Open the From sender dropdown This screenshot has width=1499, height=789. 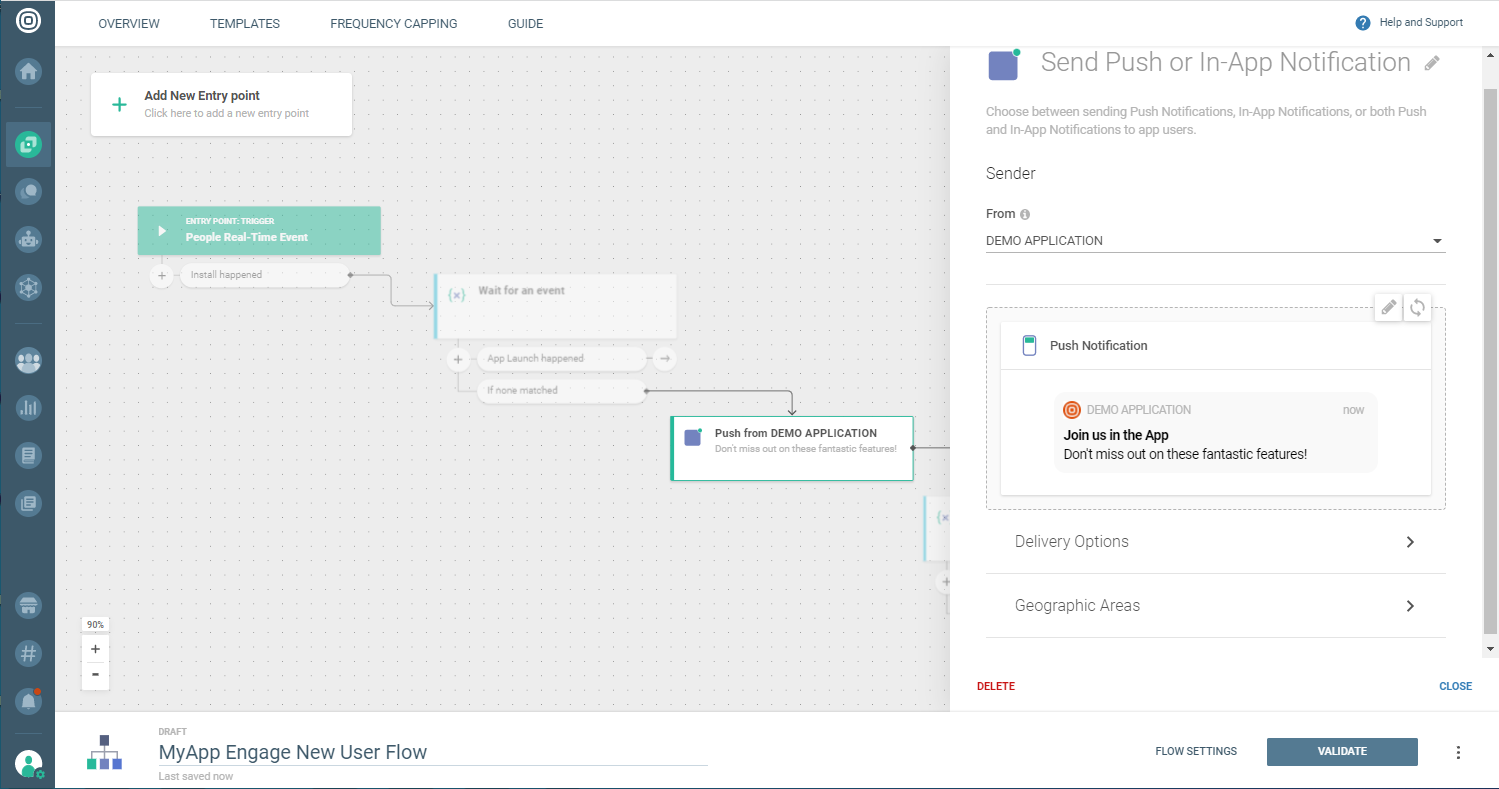click(1215, 241)
